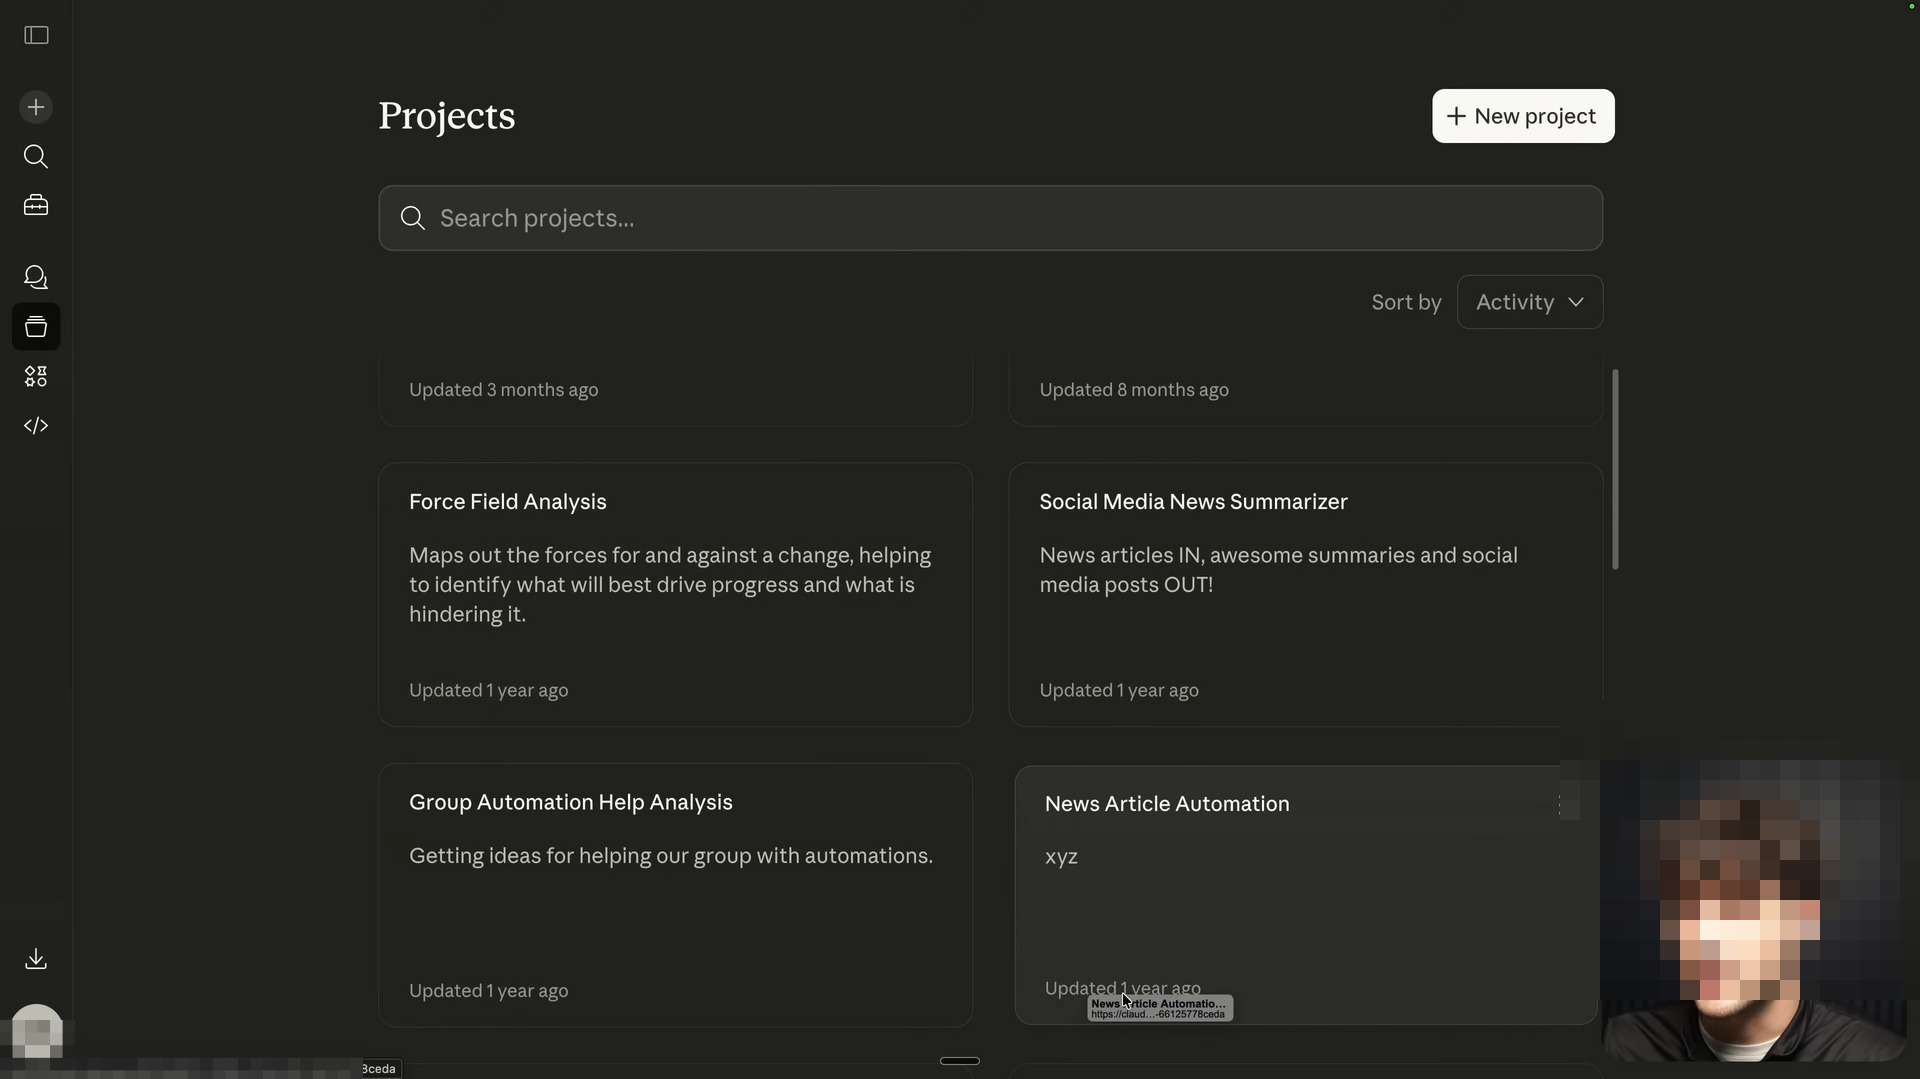This screenshot has height=1079, width=1920.
Task: Start a new chat with plus icon
Action: (36, 107)
